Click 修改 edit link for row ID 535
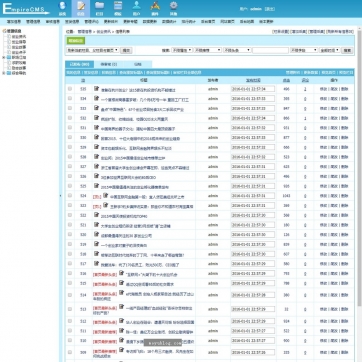The image size is (362, 362). tap(323, 89)
